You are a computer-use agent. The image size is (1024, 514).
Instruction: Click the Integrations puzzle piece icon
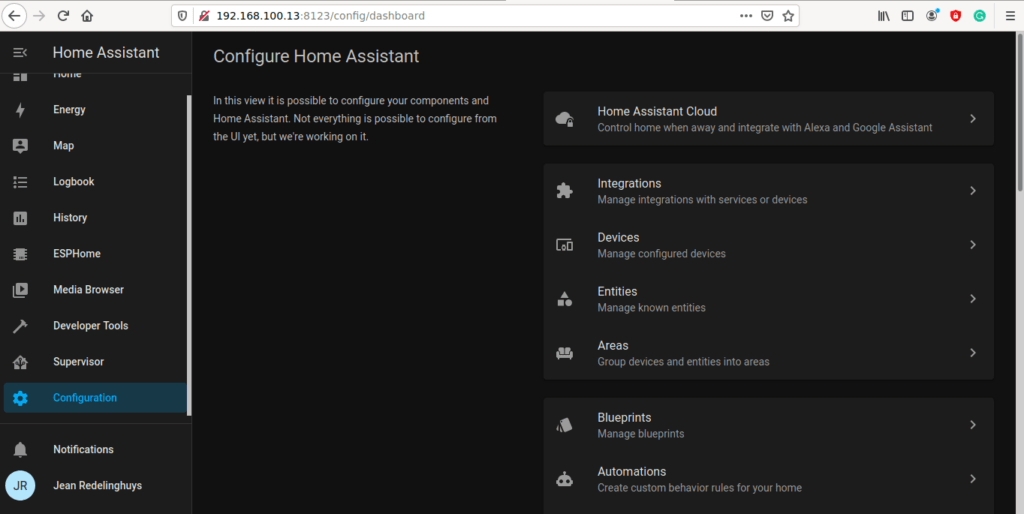(x=564, y=191)
